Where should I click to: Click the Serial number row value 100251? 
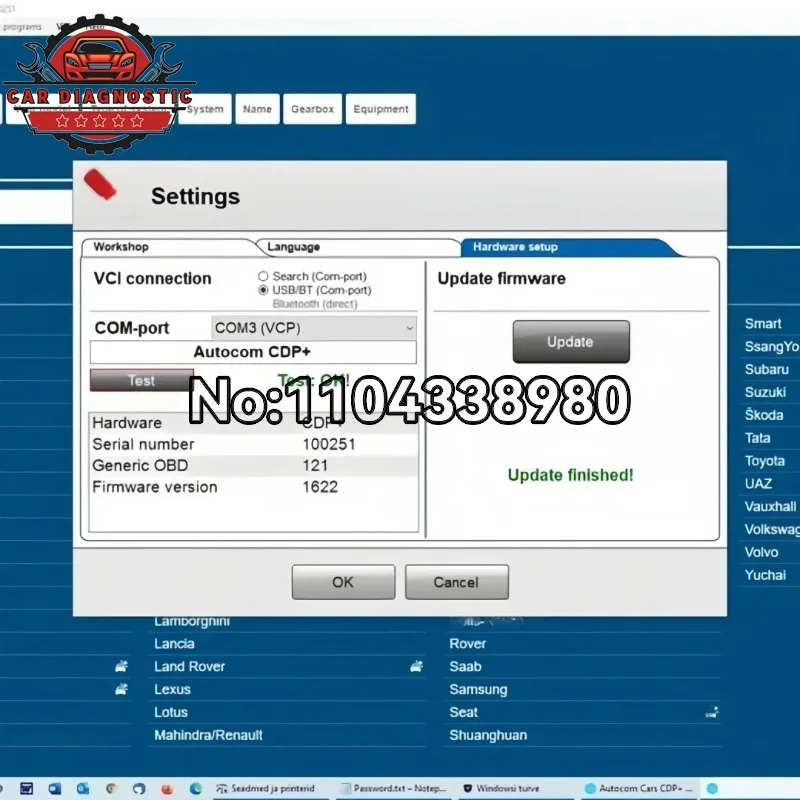[x=329, y=444]
